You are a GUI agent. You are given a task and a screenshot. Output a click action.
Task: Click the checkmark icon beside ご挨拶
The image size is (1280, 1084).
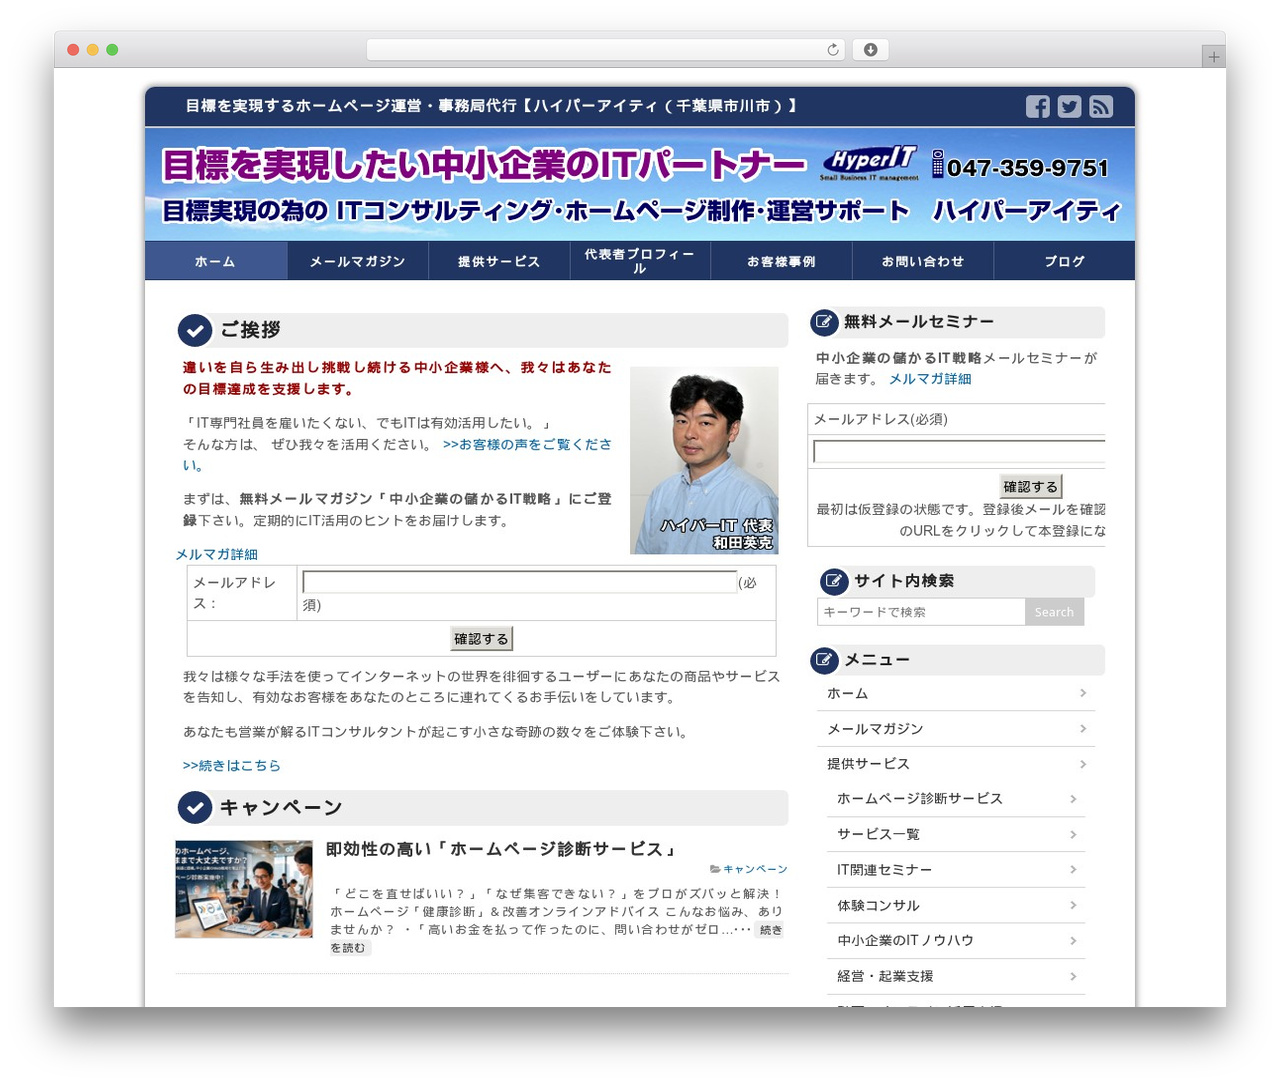tap(195, 330)
